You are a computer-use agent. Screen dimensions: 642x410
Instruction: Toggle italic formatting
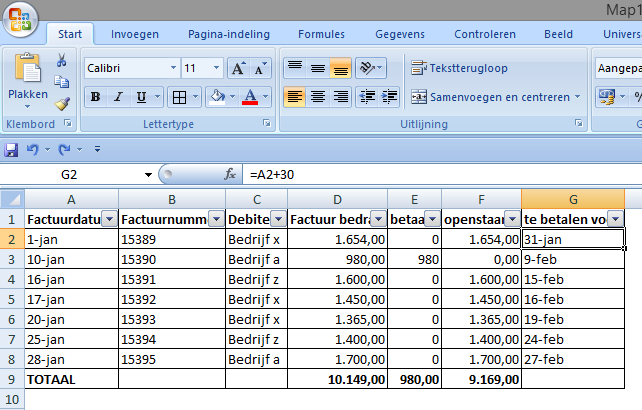[x=118, y=97]
